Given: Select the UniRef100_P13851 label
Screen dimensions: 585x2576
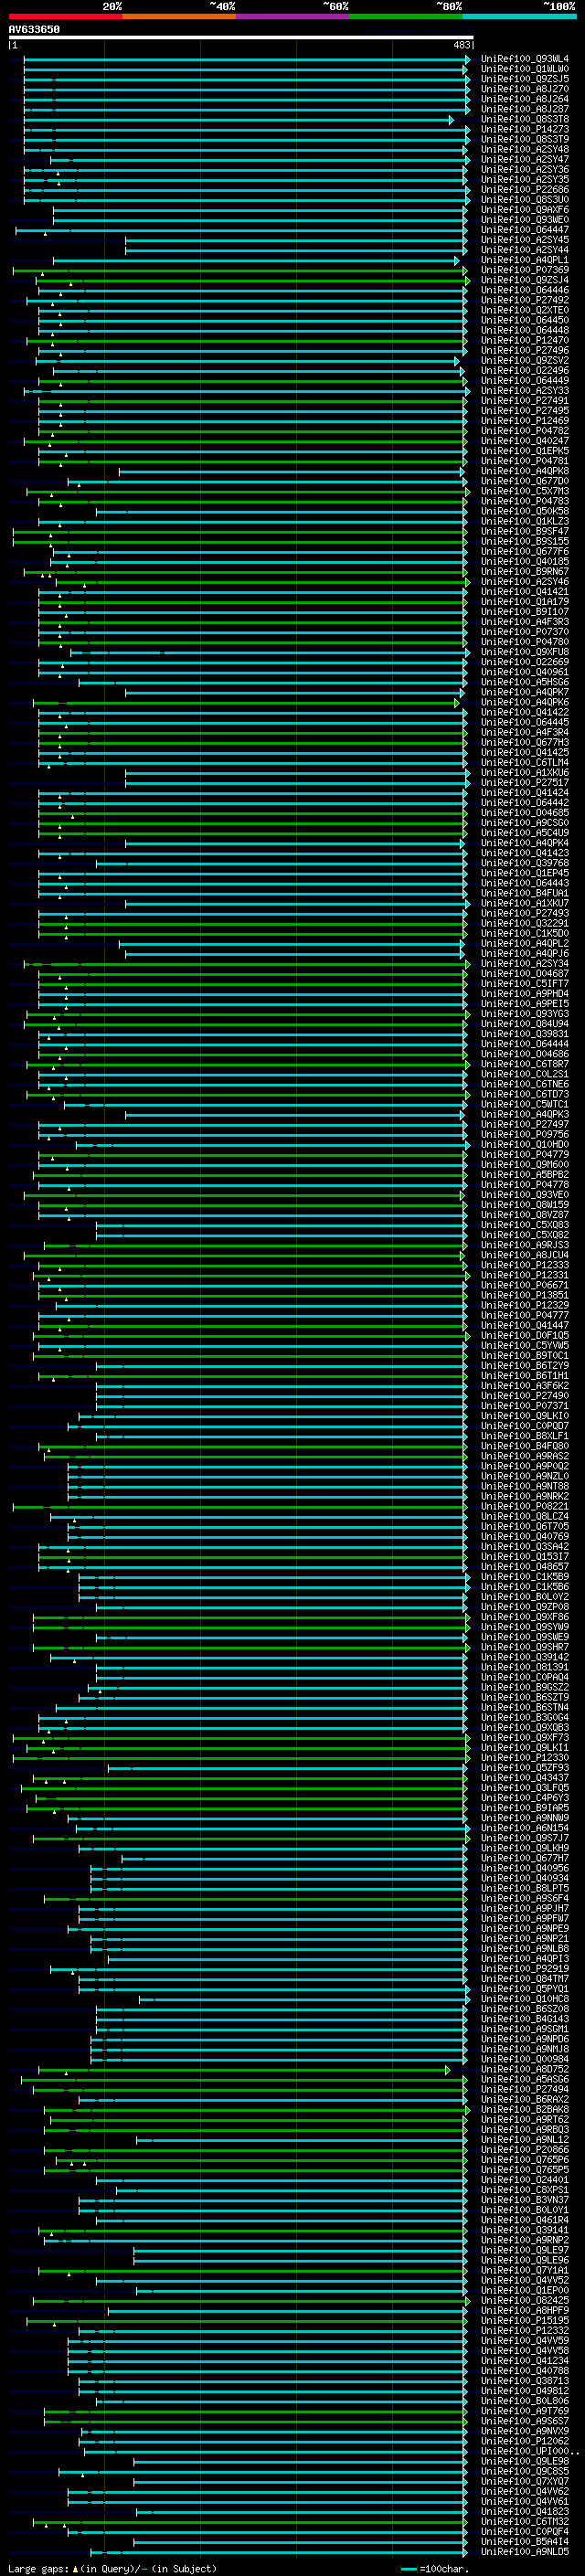Looking at the screenshot, I should [525, 1295].
